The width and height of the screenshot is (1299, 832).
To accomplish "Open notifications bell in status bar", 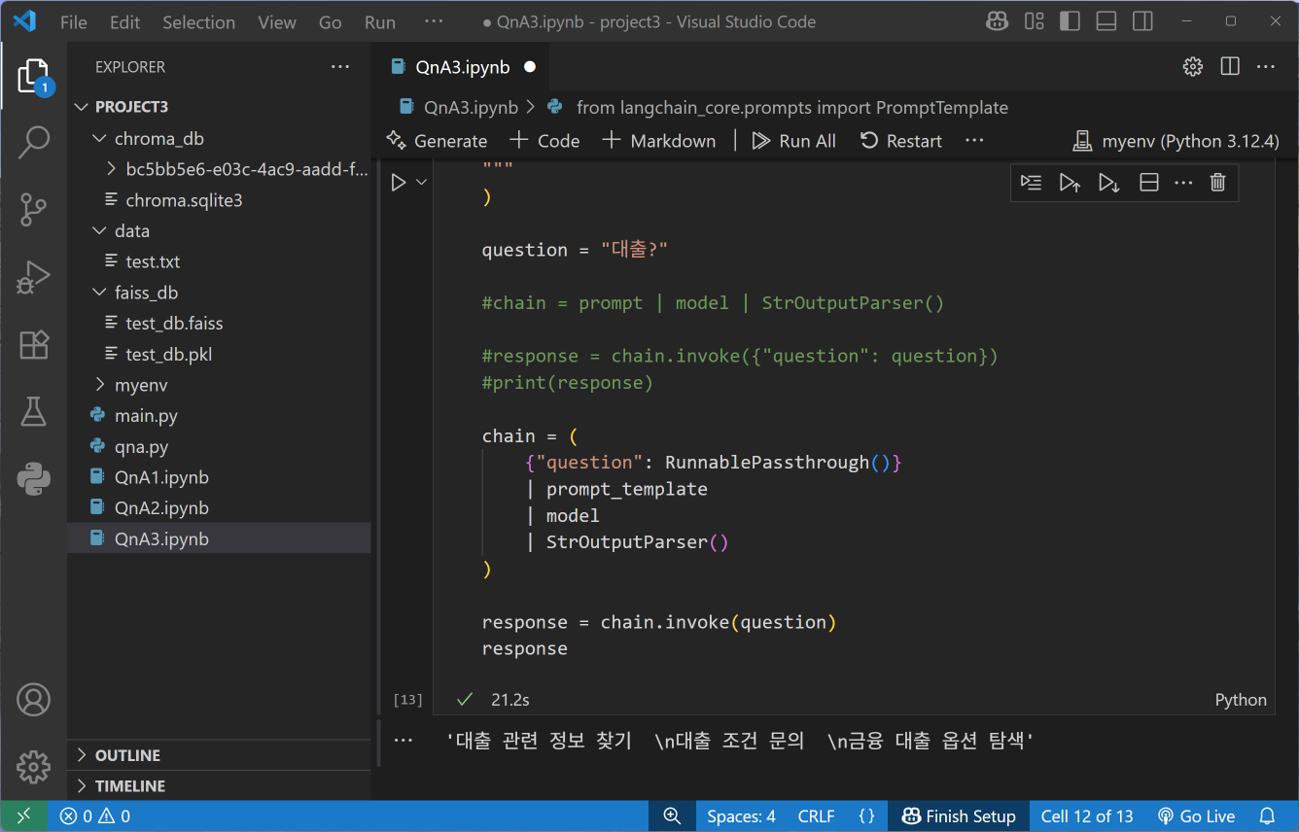I will coord(1267,816).
